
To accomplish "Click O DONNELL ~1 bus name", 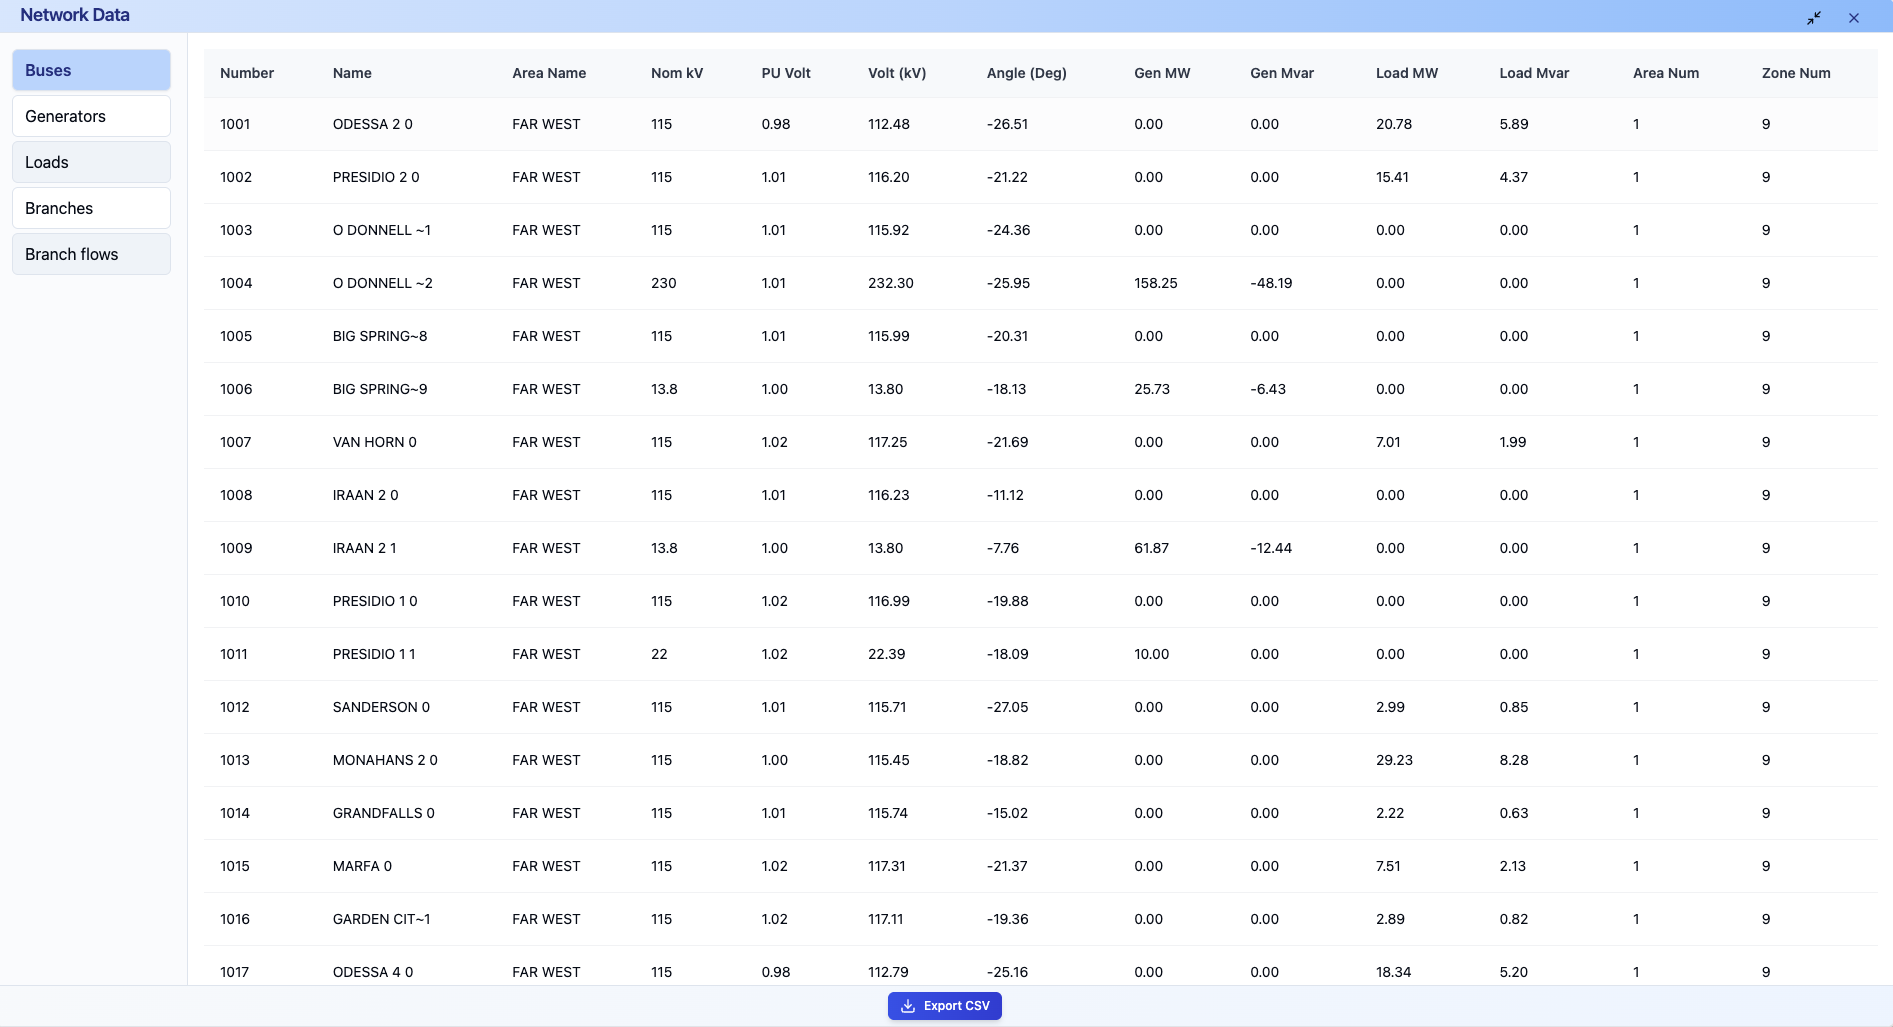I will [x=382, y=230].
